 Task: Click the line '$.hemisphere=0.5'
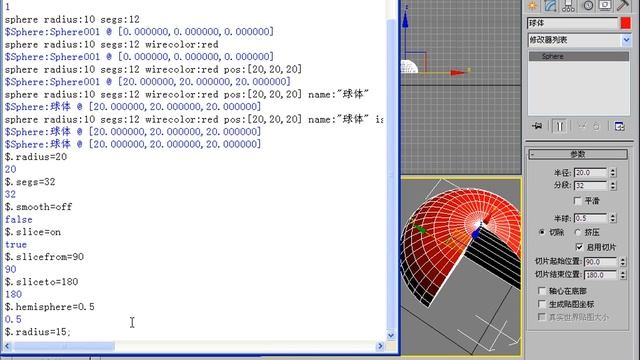point(49,307)
